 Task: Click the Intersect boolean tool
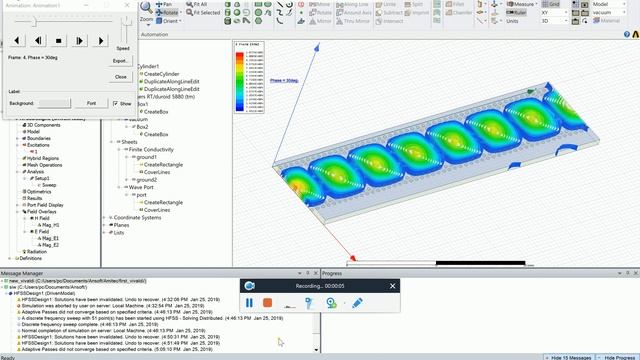389,21
